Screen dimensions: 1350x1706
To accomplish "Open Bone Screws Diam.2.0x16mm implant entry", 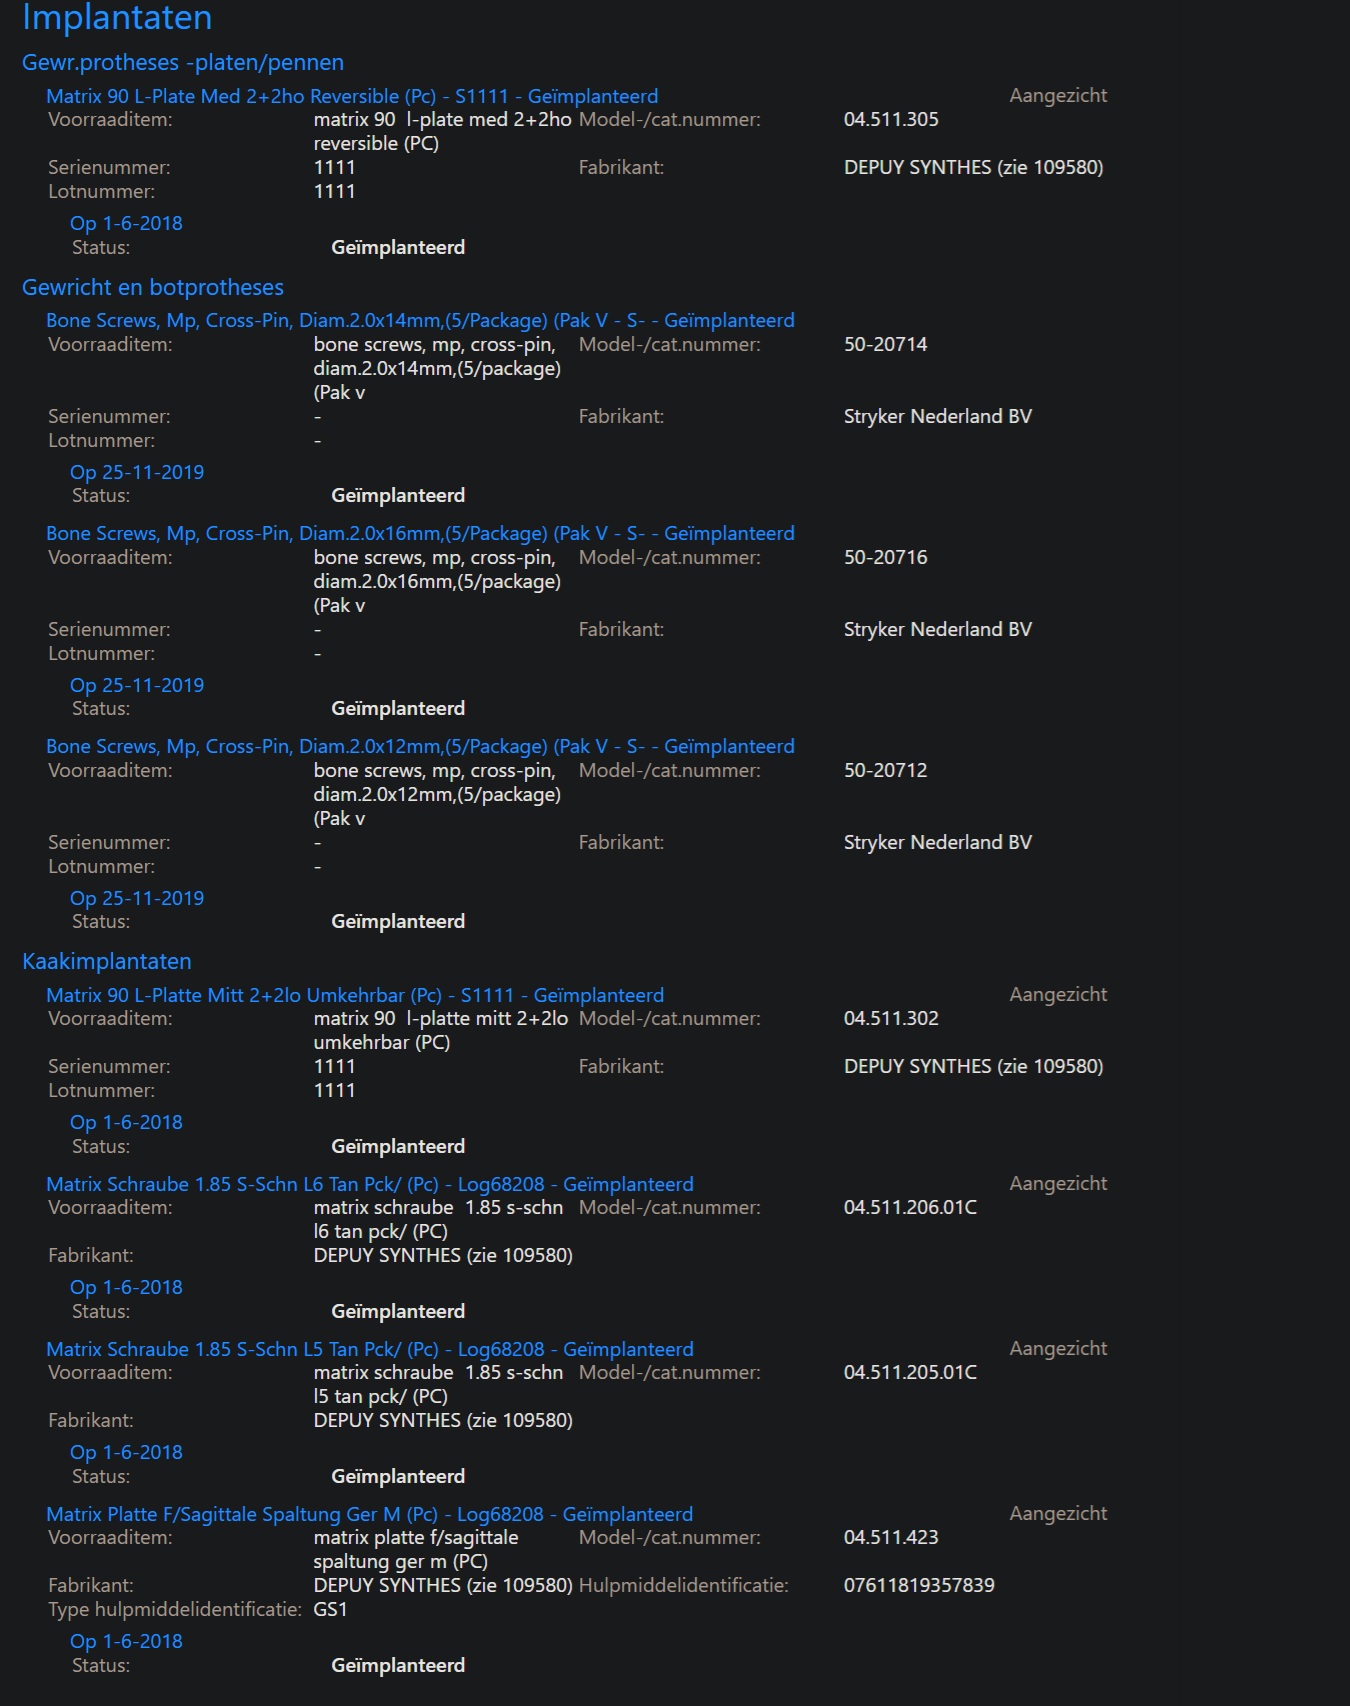I will 420,533.
